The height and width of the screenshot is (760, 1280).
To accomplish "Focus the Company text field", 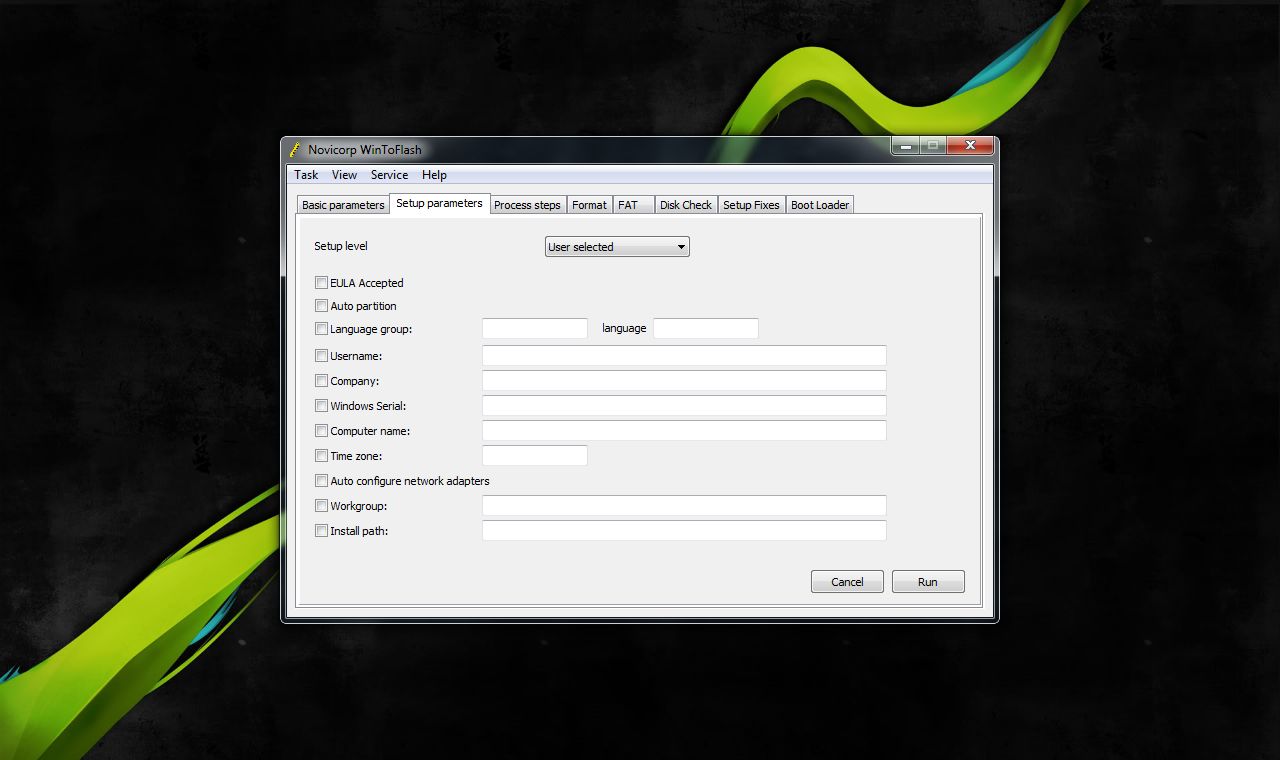I will (684, 380).
